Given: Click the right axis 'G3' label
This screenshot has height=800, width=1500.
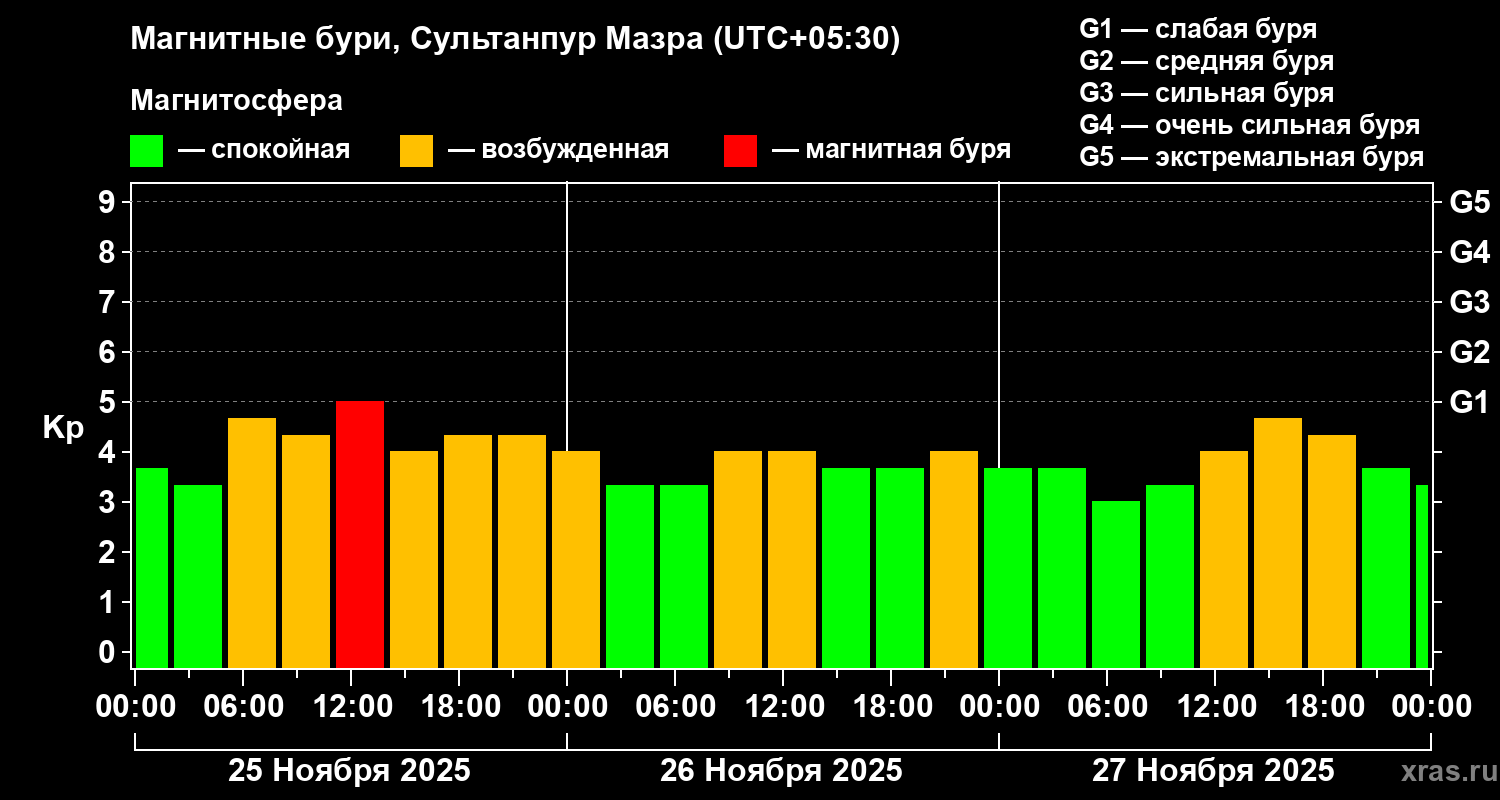Looking at the screenshot, I should tap(1469, 302).
